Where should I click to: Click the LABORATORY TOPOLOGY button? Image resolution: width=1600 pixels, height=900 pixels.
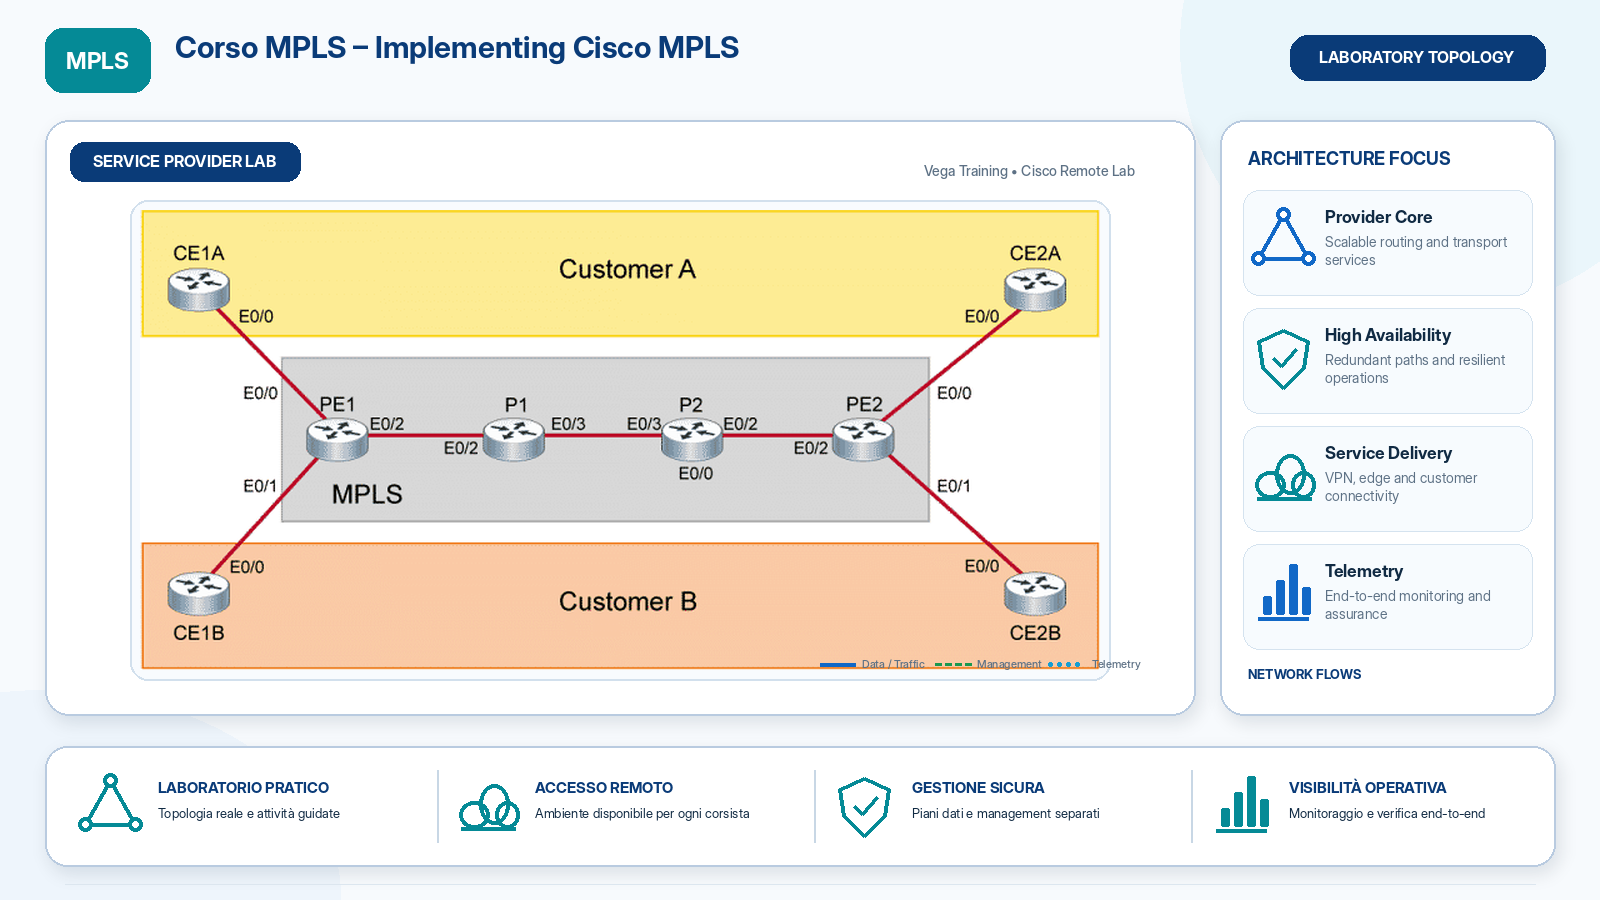point(1417,58)
